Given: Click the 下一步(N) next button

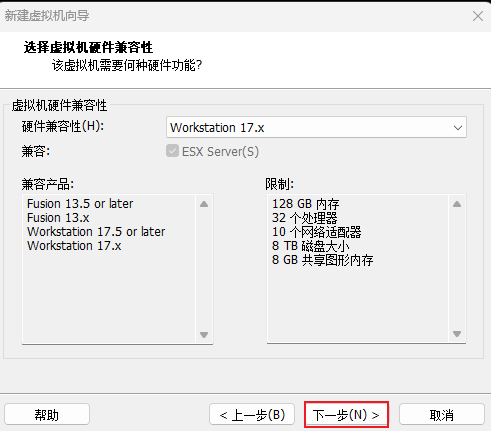Looking at the screenshot, I should [x=346, y=415].
